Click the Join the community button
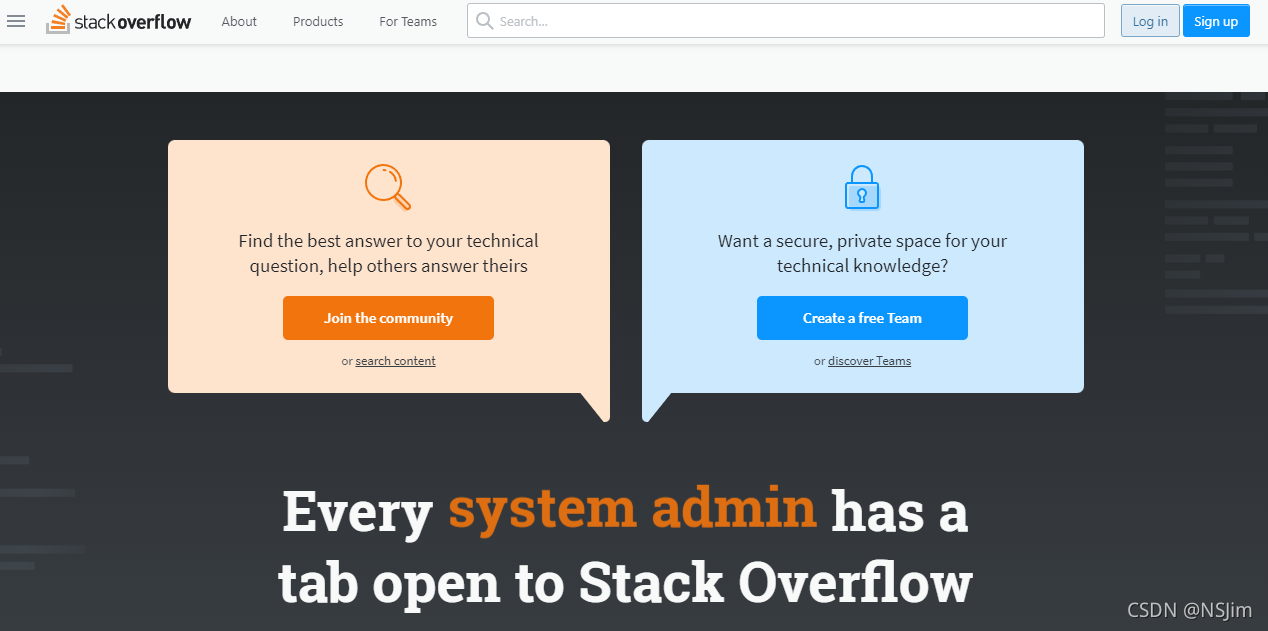1268x631 pixels. pyautogui.click(x=388, y=318)
